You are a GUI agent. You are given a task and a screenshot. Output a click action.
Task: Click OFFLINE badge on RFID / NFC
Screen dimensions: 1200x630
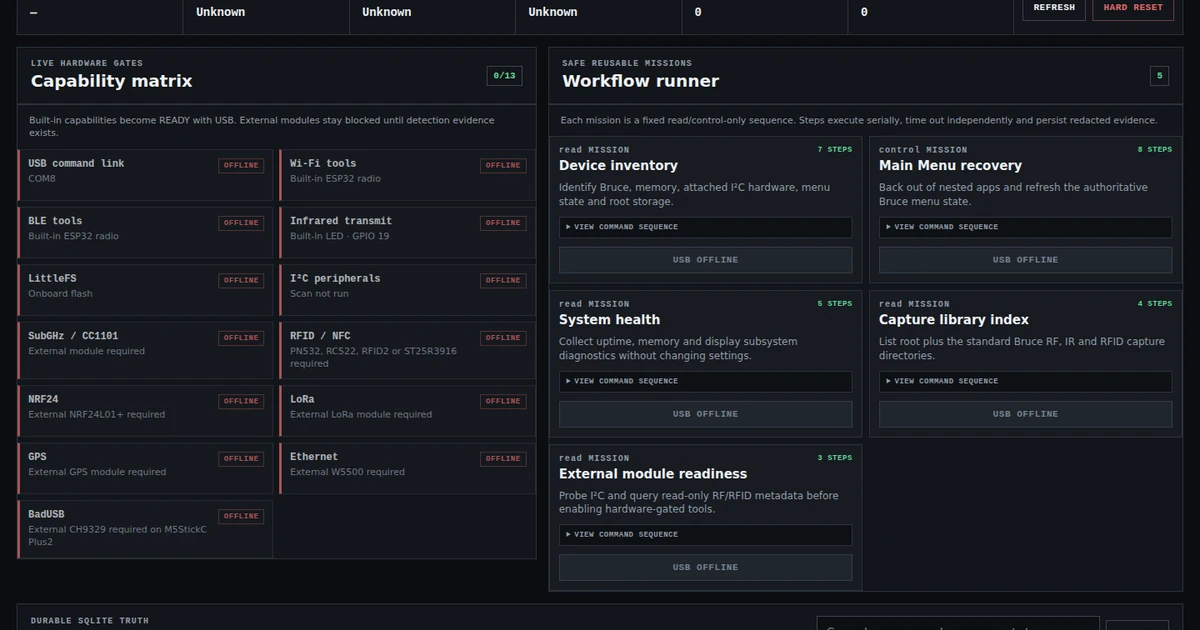click(x=503, y=338)
